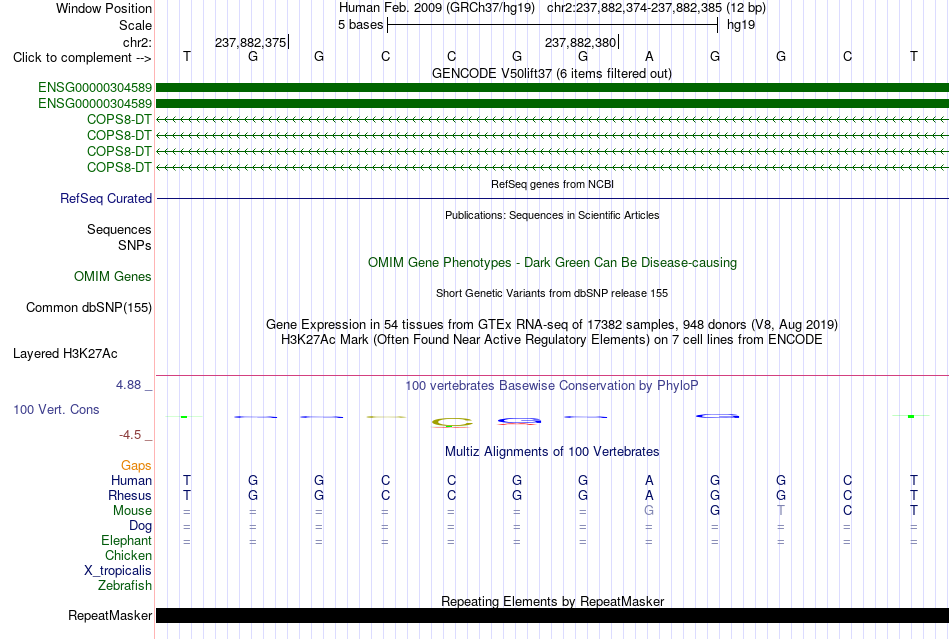Open Multiz Alignments of 100 Vertebrates title

(x=552, y=452)
